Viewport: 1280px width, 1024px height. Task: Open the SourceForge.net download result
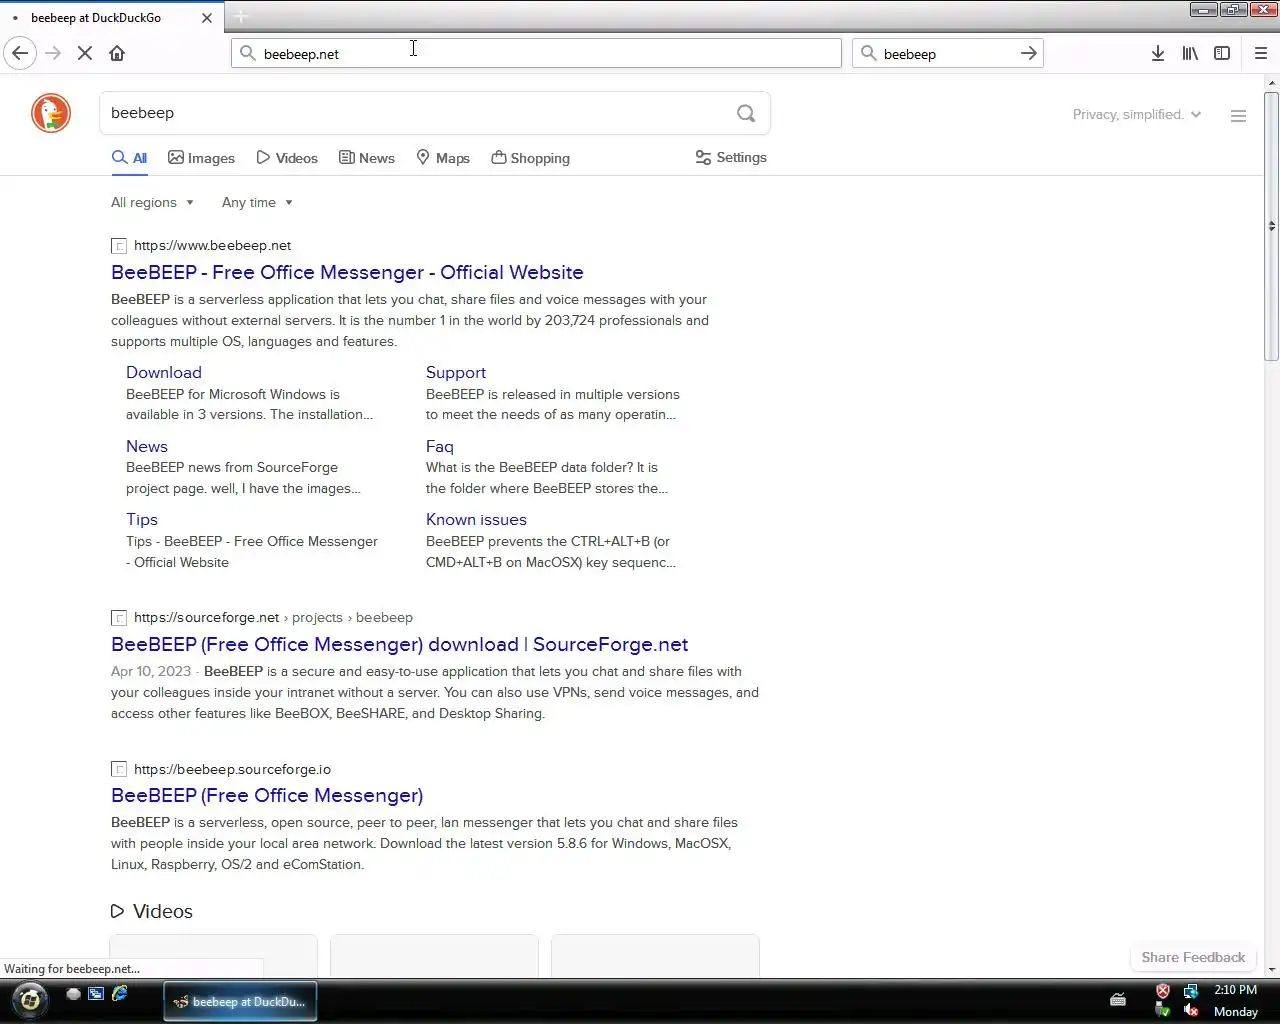[399, 644]
